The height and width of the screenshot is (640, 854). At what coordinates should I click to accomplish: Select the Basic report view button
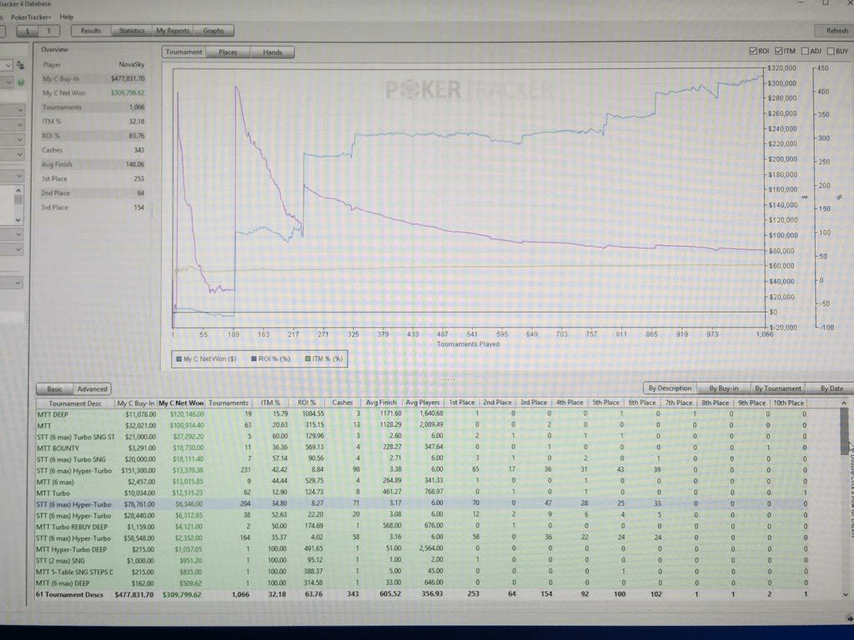coord(54,389)
